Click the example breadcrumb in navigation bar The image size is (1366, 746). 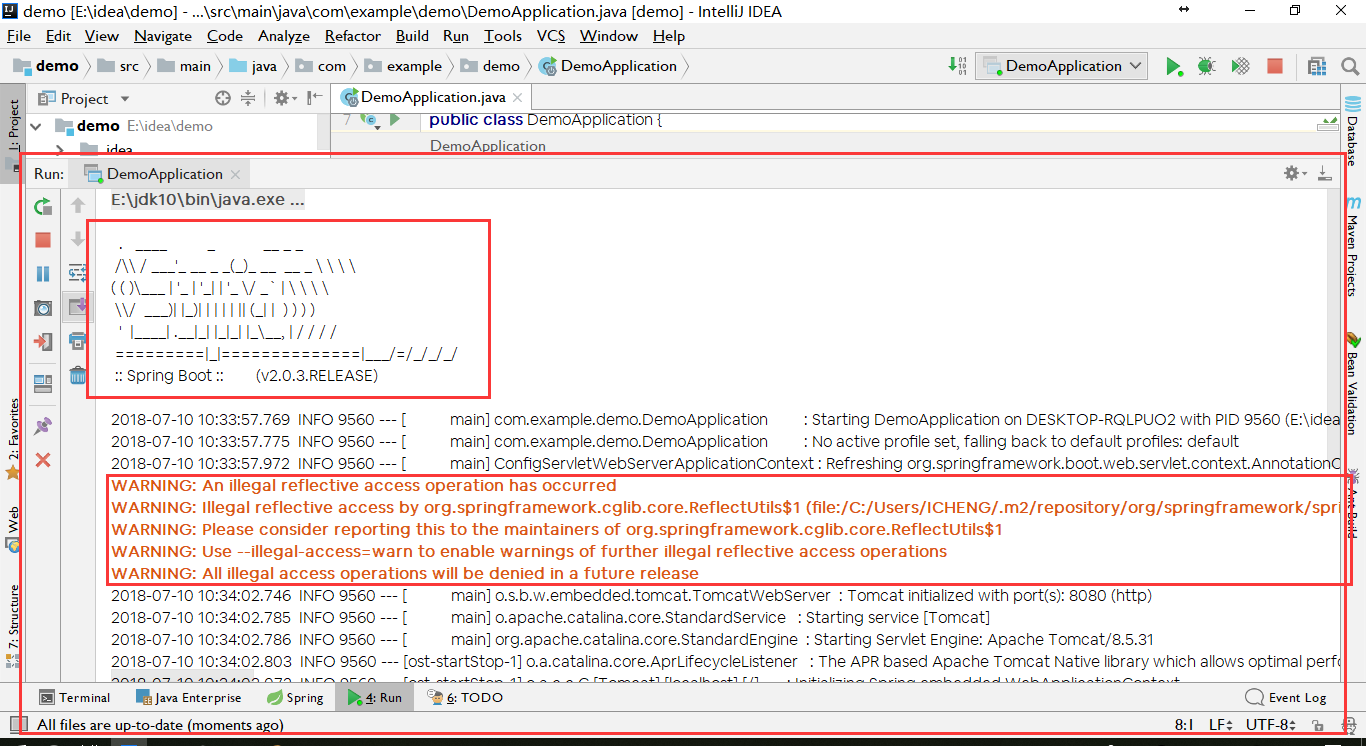click(x=404, y=66)
